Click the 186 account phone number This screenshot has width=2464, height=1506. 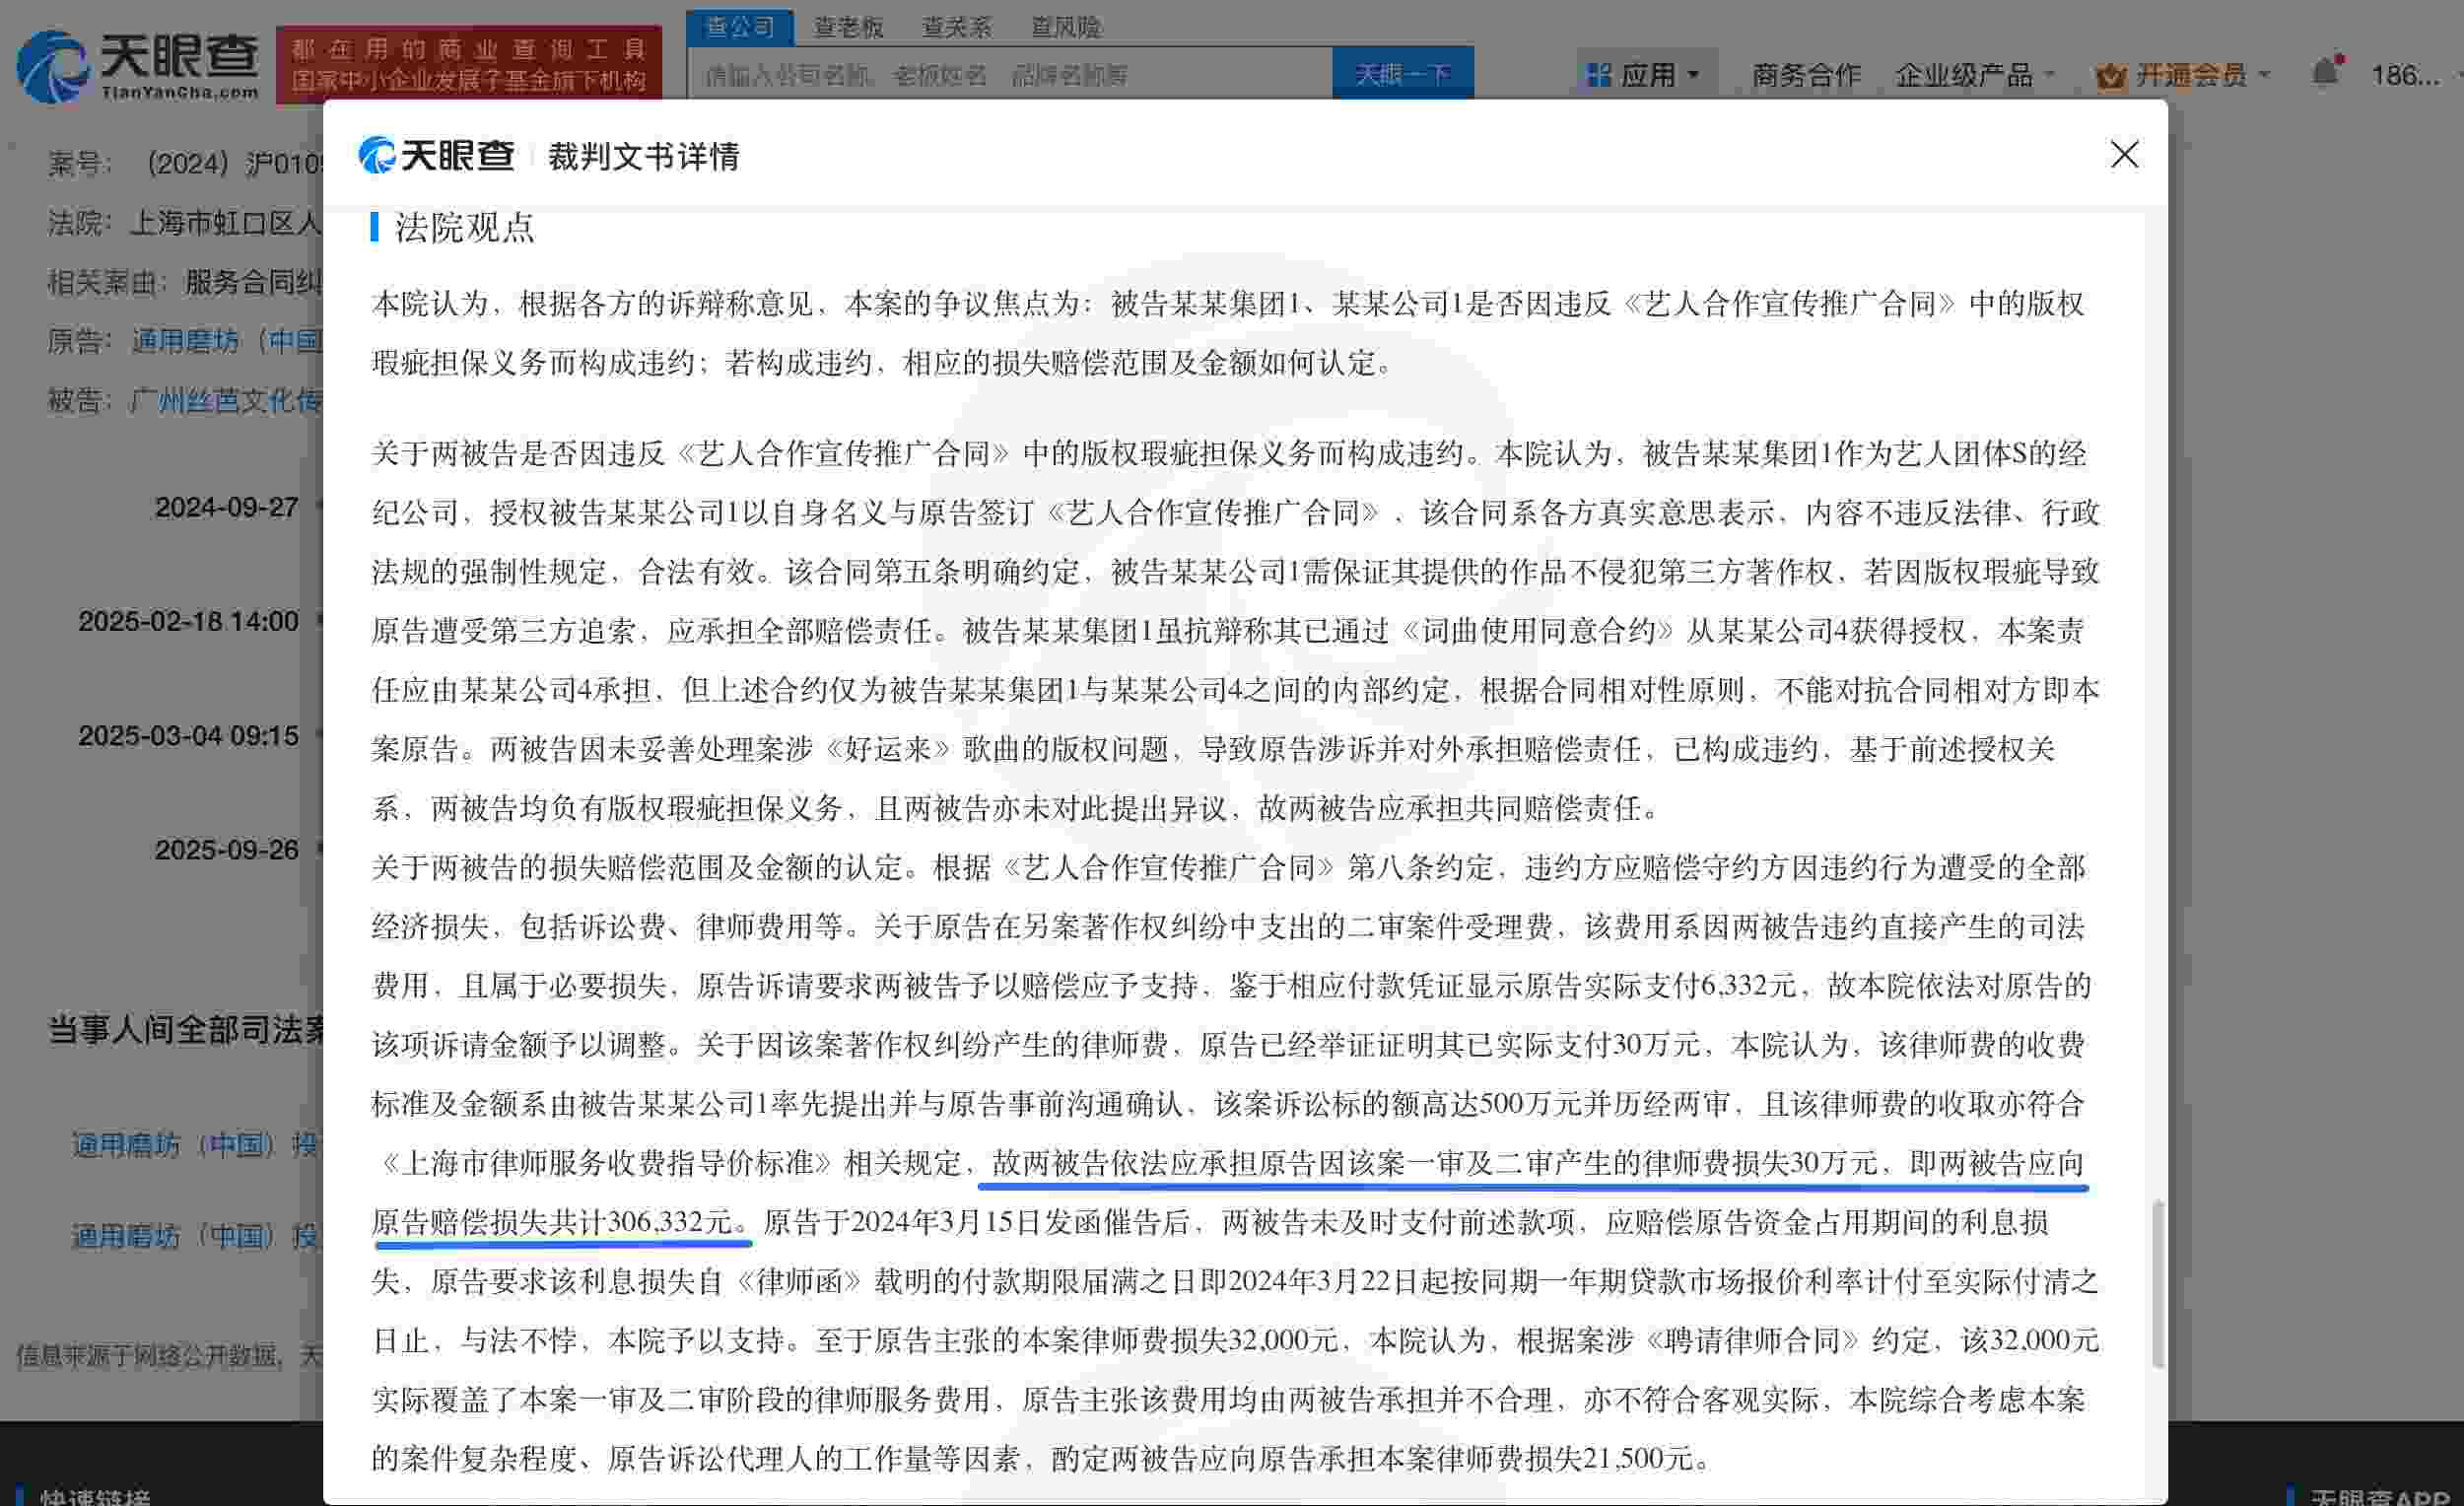click(x=2408, y=74)
